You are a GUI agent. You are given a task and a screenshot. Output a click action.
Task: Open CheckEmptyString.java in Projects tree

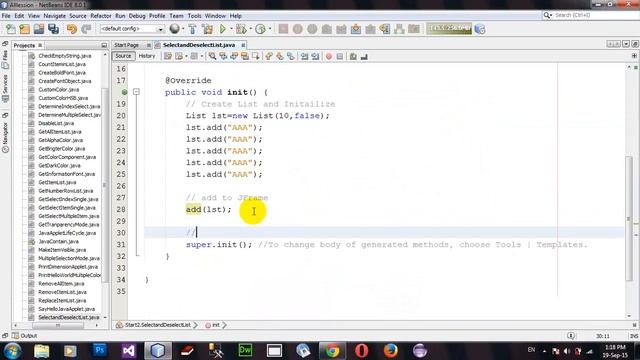[x=64, y=56]
